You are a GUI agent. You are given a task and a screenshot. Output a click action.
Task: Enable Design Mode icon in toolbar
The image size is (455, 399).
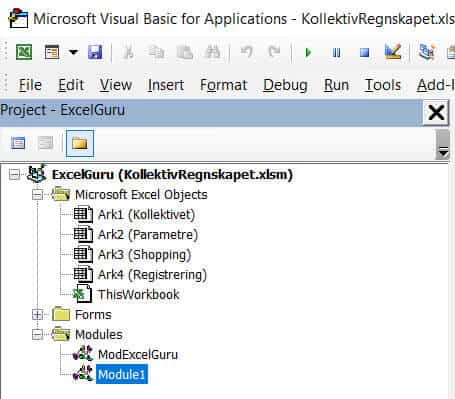393,52
